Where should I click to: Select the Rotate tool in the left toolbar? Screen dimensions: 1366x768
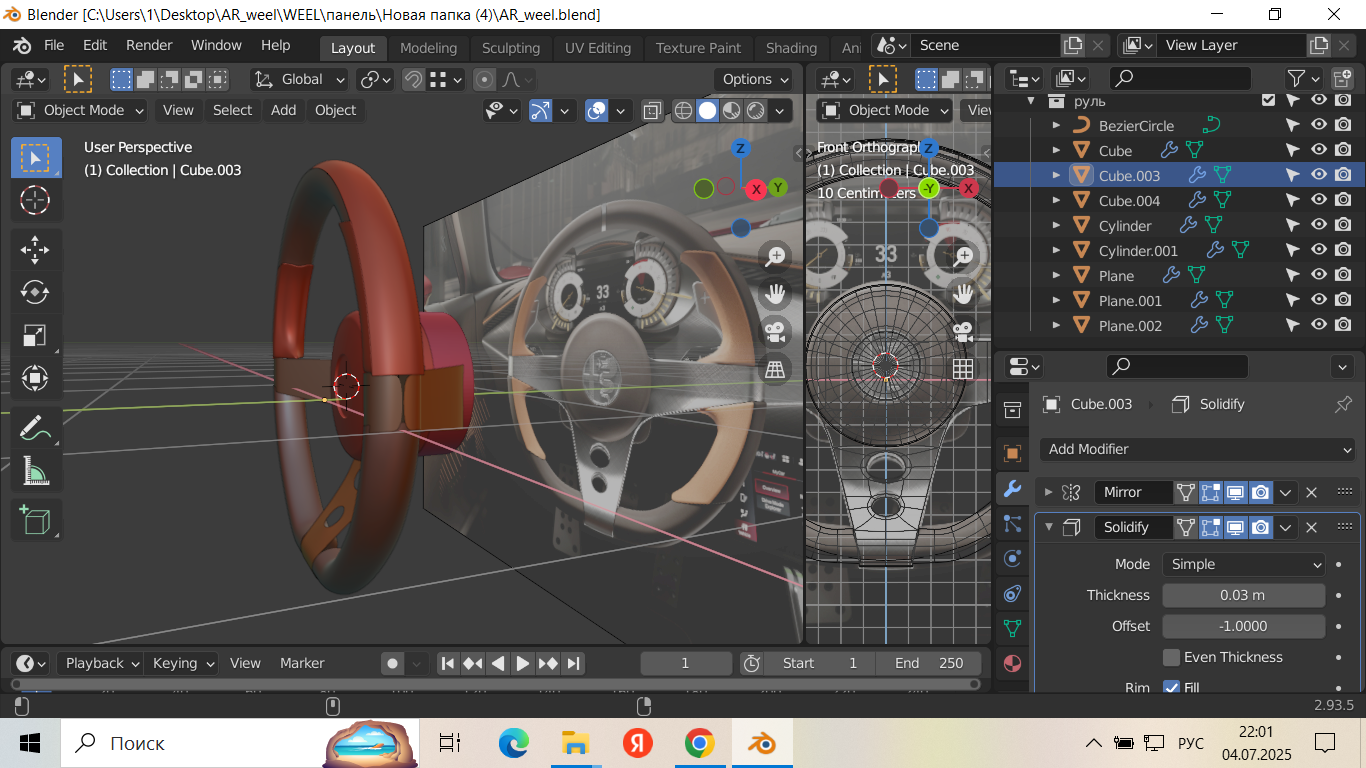pyautogui.click(x=35, y=292)
